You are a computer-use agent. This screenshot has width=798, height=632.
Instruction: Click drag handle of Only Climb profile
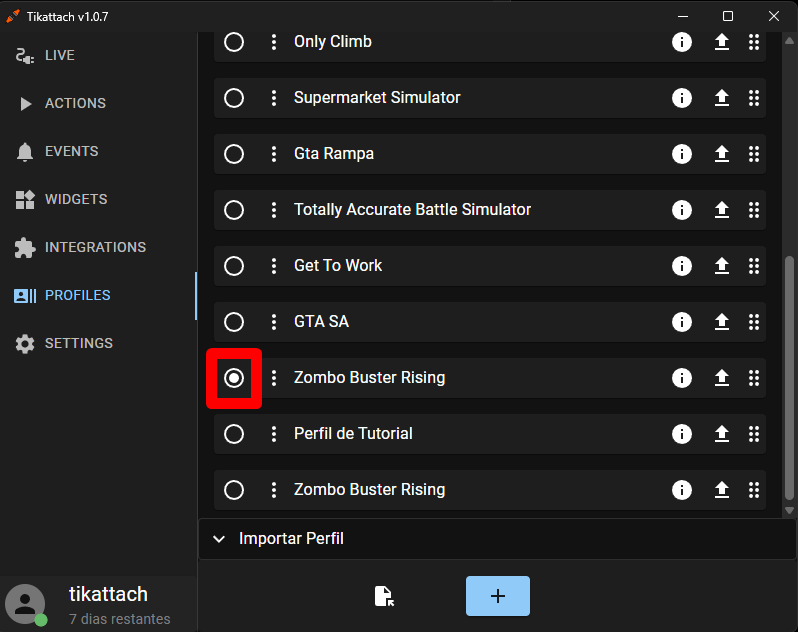(x=754, y=42)
